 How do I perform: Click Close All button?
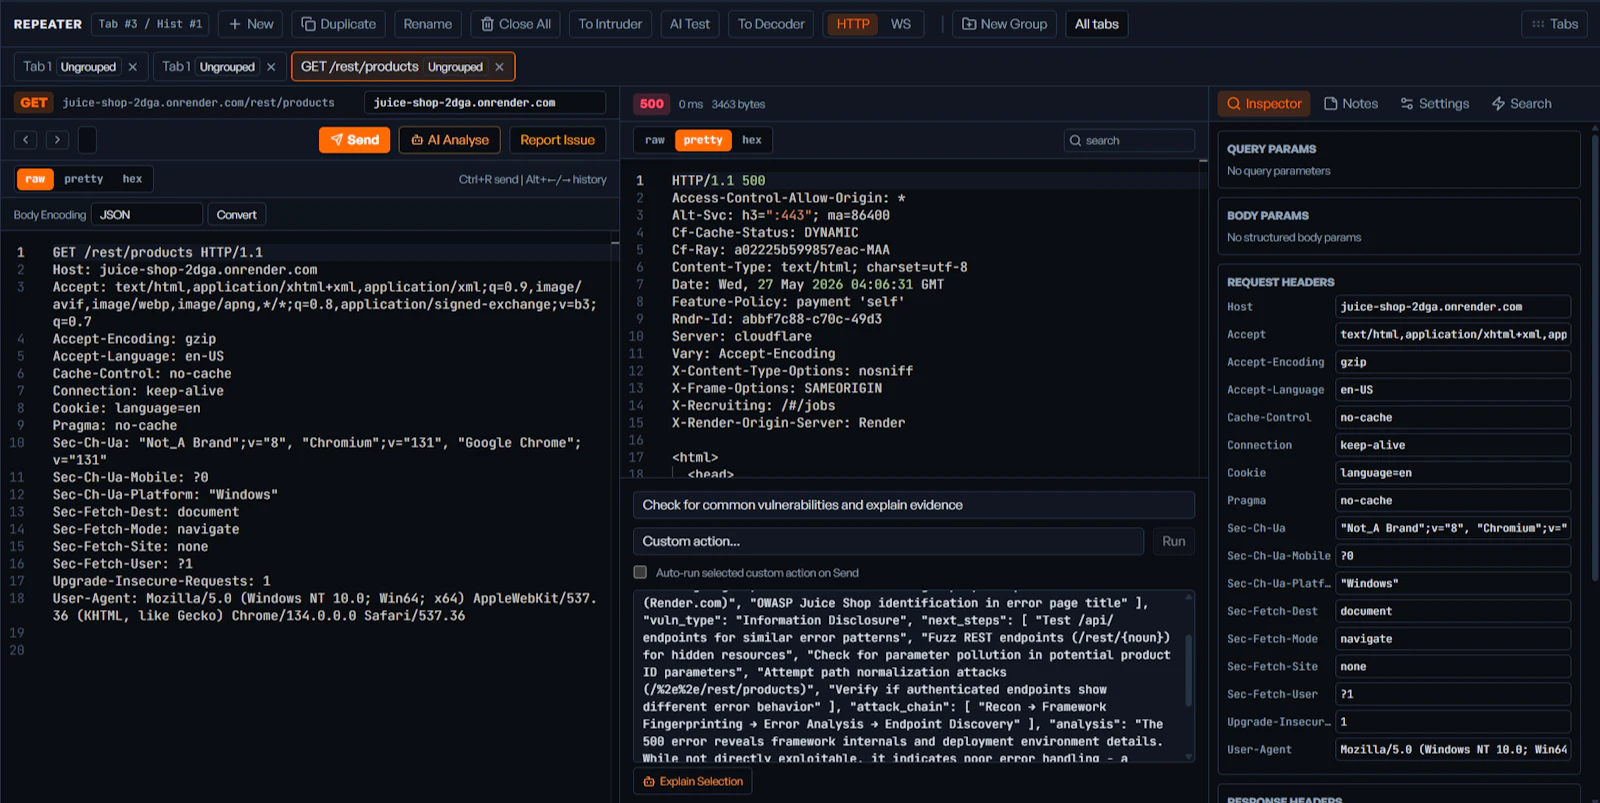516,24
